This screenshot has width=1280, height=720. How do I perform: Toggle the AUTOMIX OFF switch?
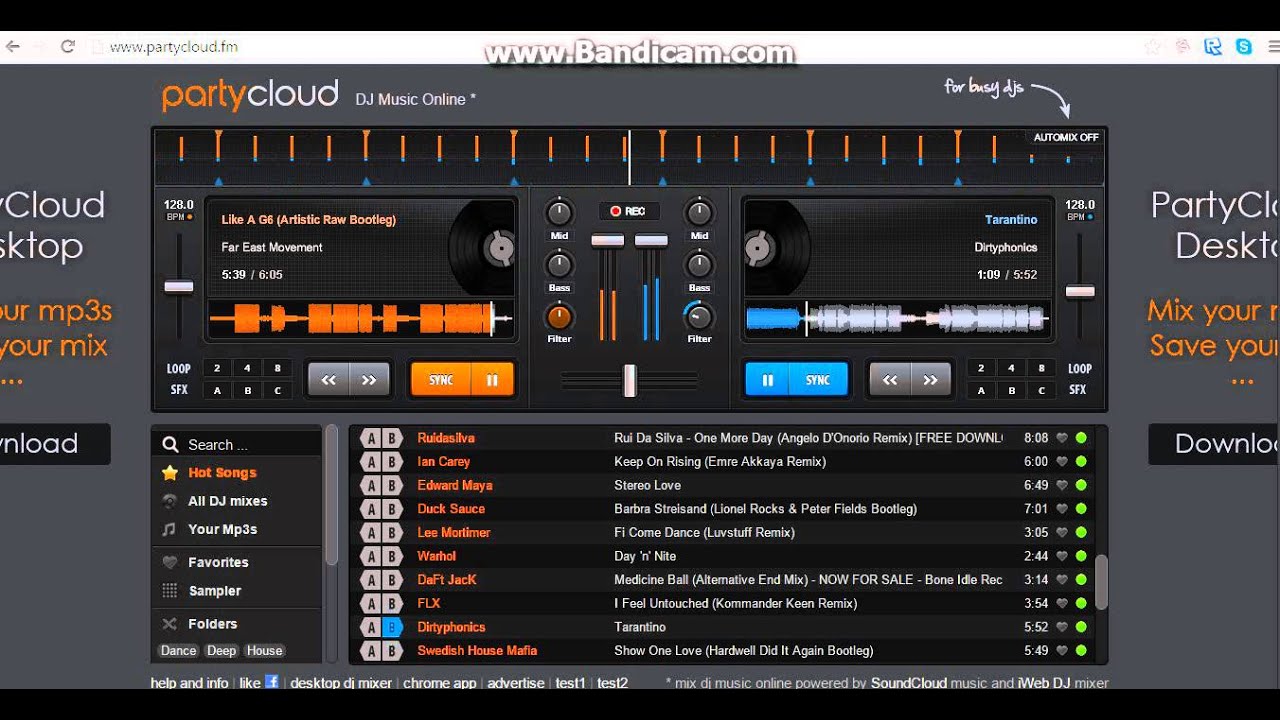pos(1066,137)
